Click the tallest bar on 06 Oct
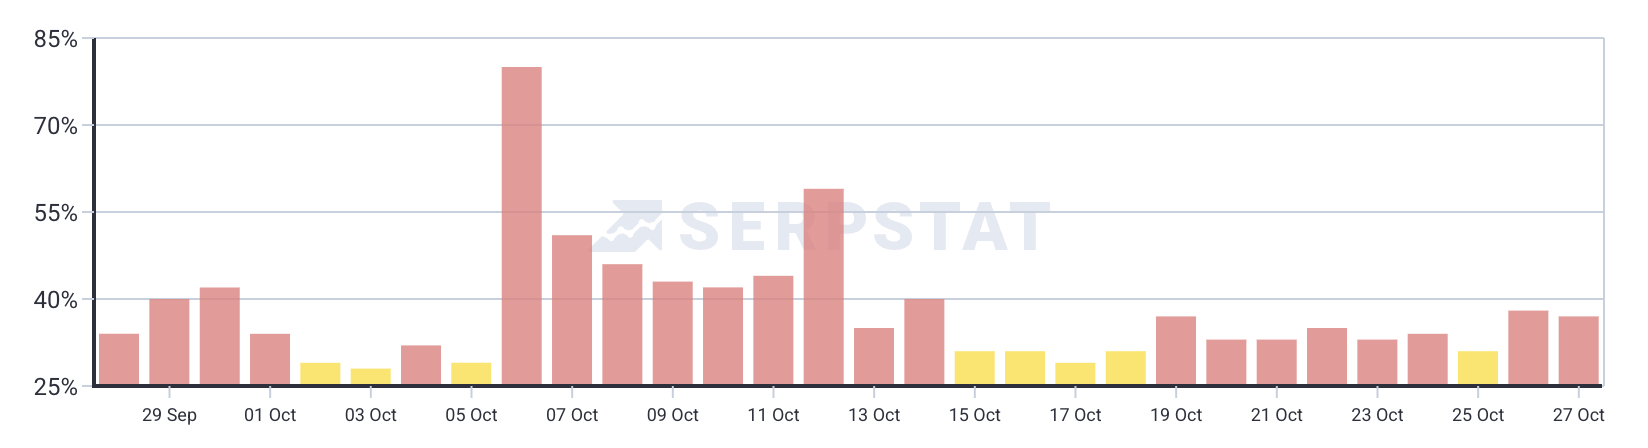The height and width of the screenshot is (448, 1648). click(522, 226)
